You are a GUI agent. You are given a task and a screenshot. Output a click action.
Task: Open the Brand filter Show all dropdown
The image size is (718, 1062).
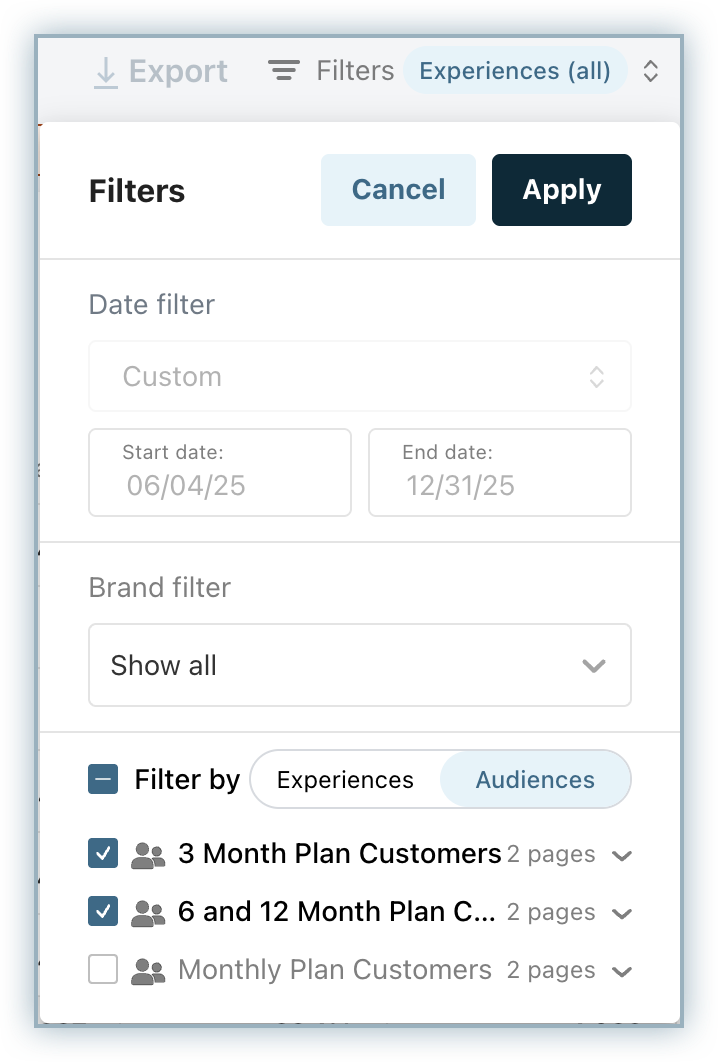tap(360, 666)
